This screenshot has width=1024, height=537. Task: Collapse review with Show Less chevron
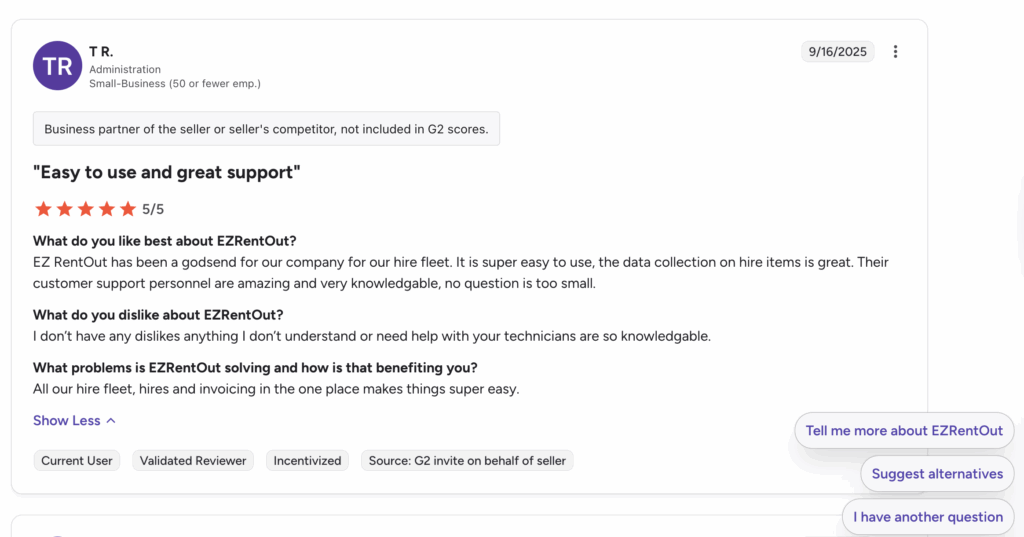pyautogui.click(x=111, y=421)
